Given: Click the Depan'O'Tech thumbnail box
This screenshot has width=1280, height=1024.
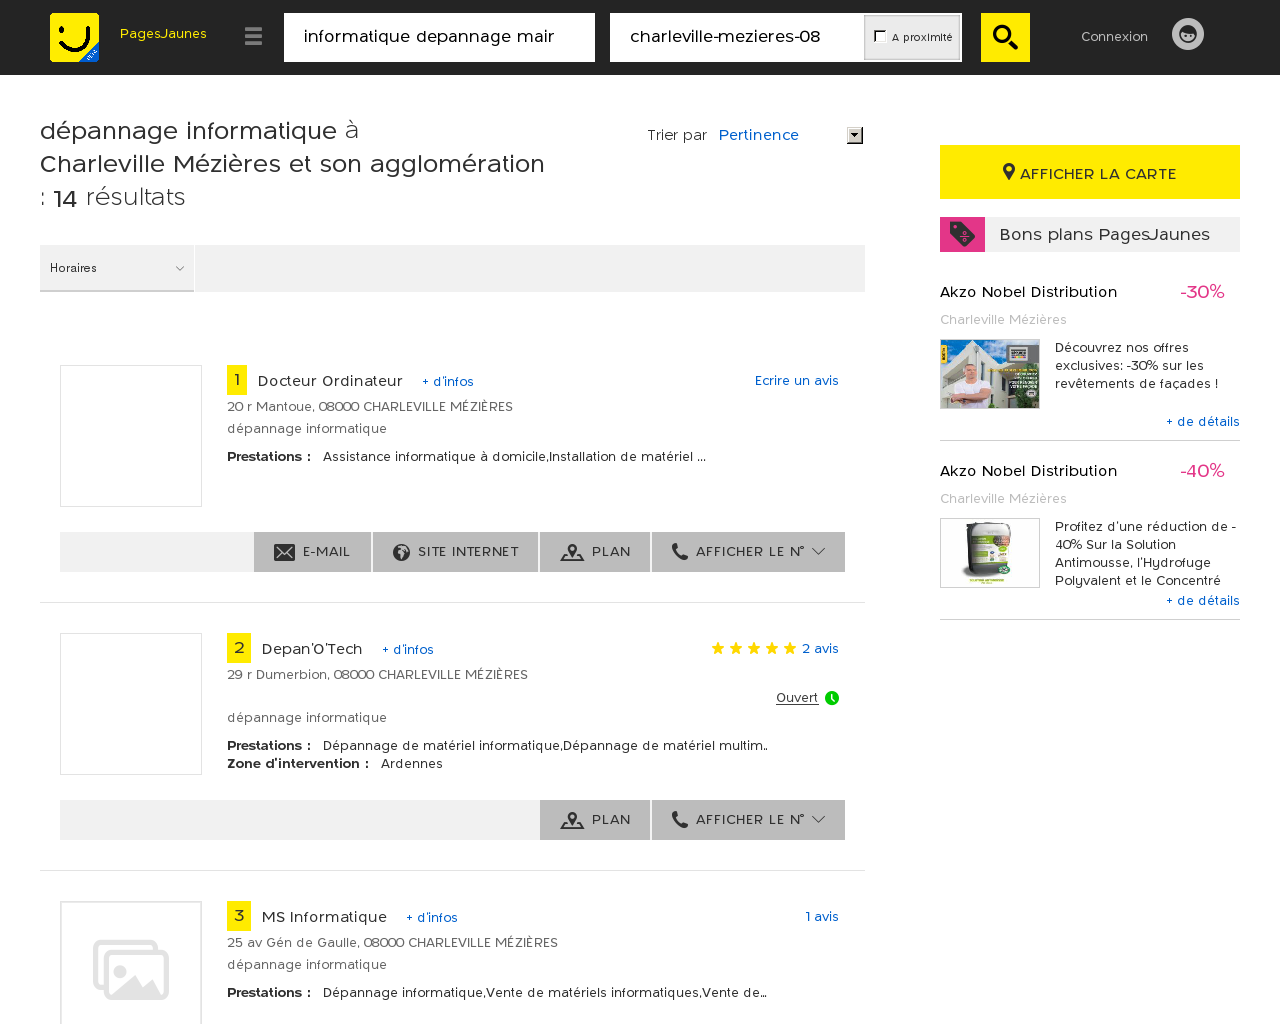Looking at the screenshot, I should [131, 704].
